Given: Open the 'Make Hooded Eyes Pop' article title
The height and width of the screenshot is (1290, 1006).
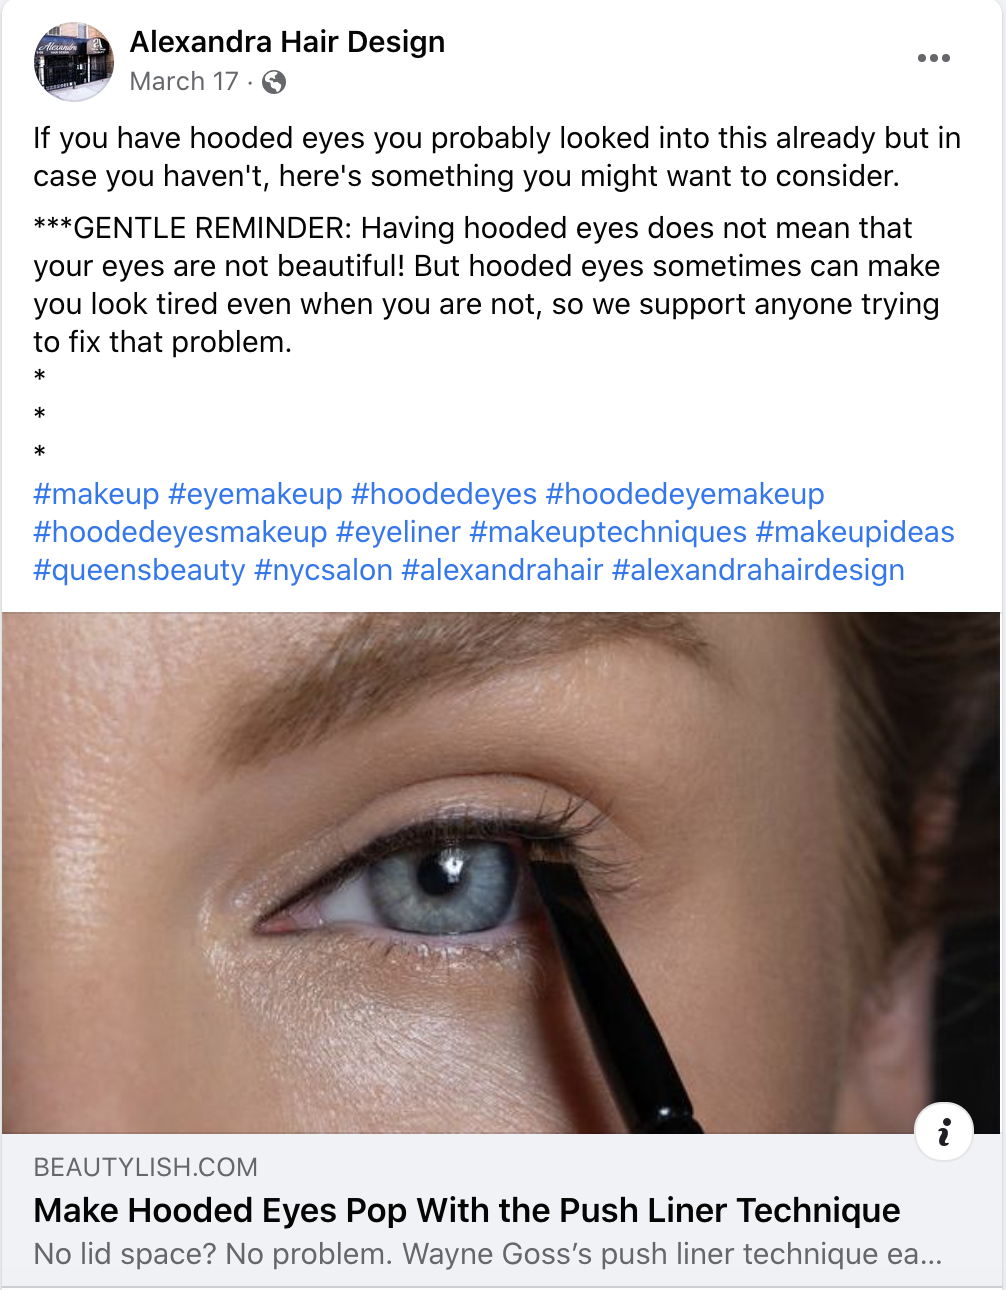Looking at the screenshot, I should [467, 1210].
